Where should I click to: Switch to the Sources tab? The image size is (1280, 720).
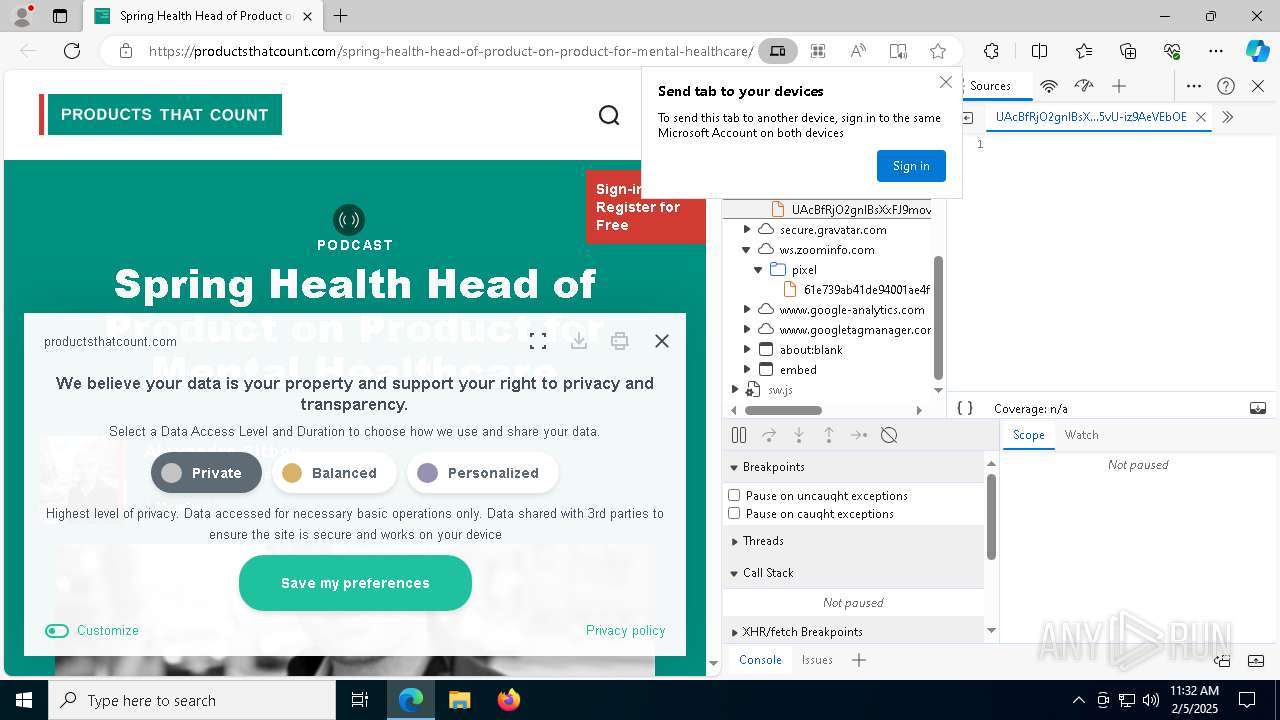[x=990, y=86]
